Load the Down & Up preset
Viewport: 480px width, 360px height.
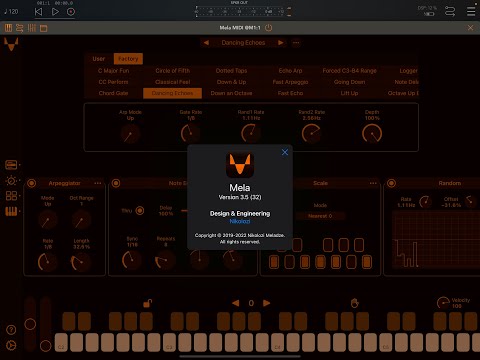[x=231, y=82]
